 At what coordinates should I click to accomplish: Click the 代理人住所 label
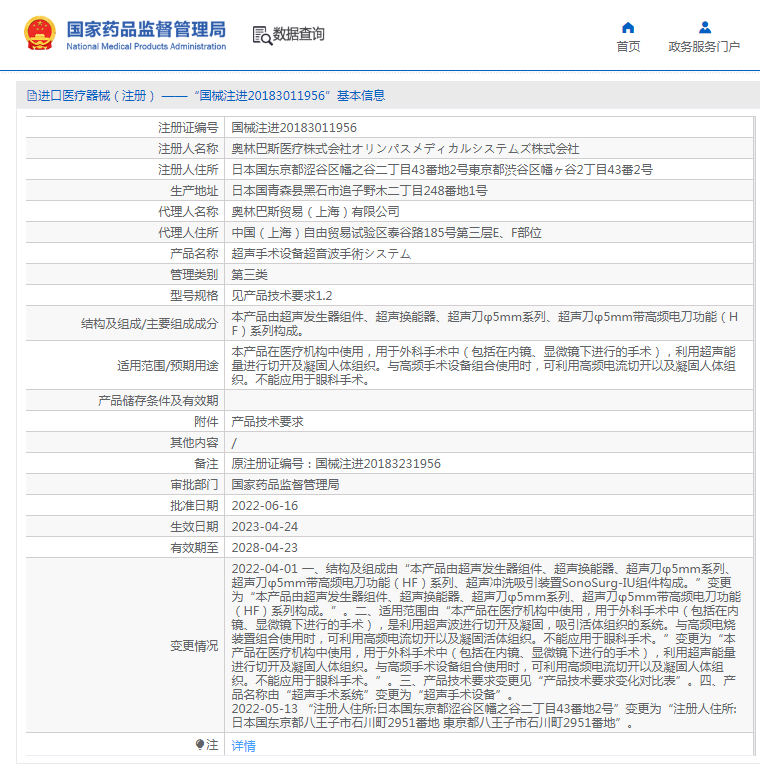(x=188, y=233)
